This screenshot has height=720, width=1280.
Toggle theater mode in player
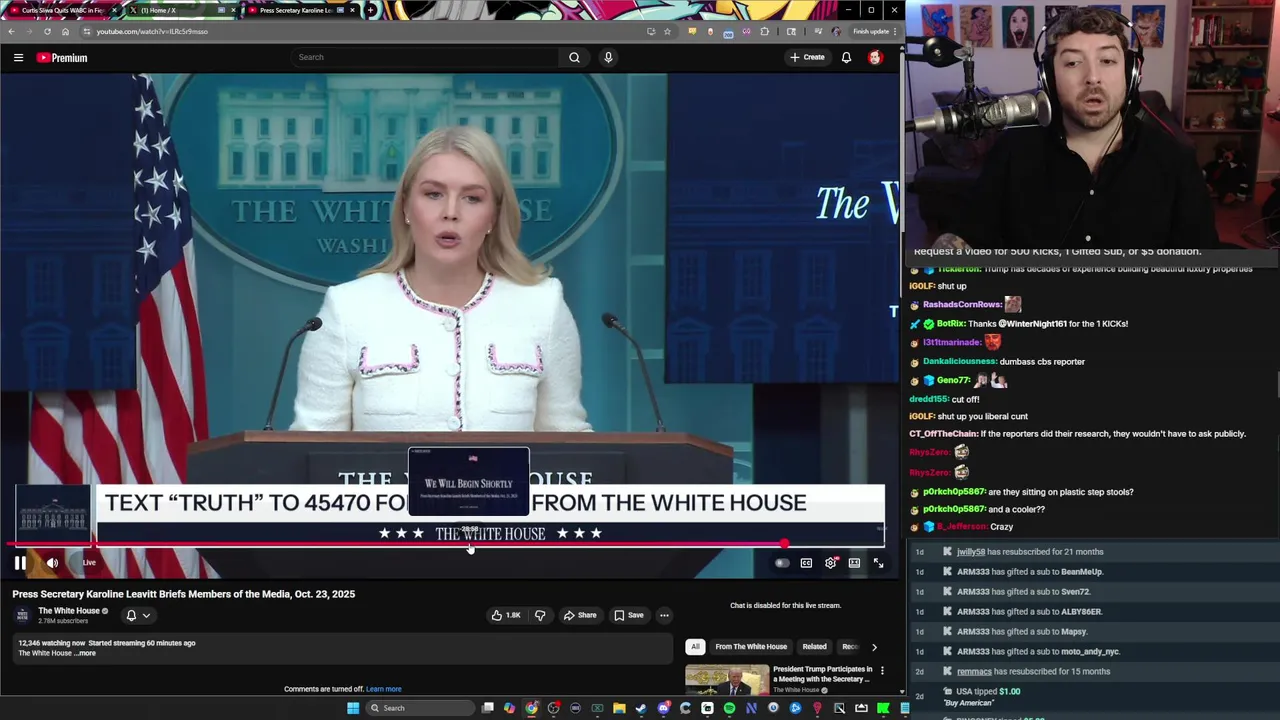point(854,563)
